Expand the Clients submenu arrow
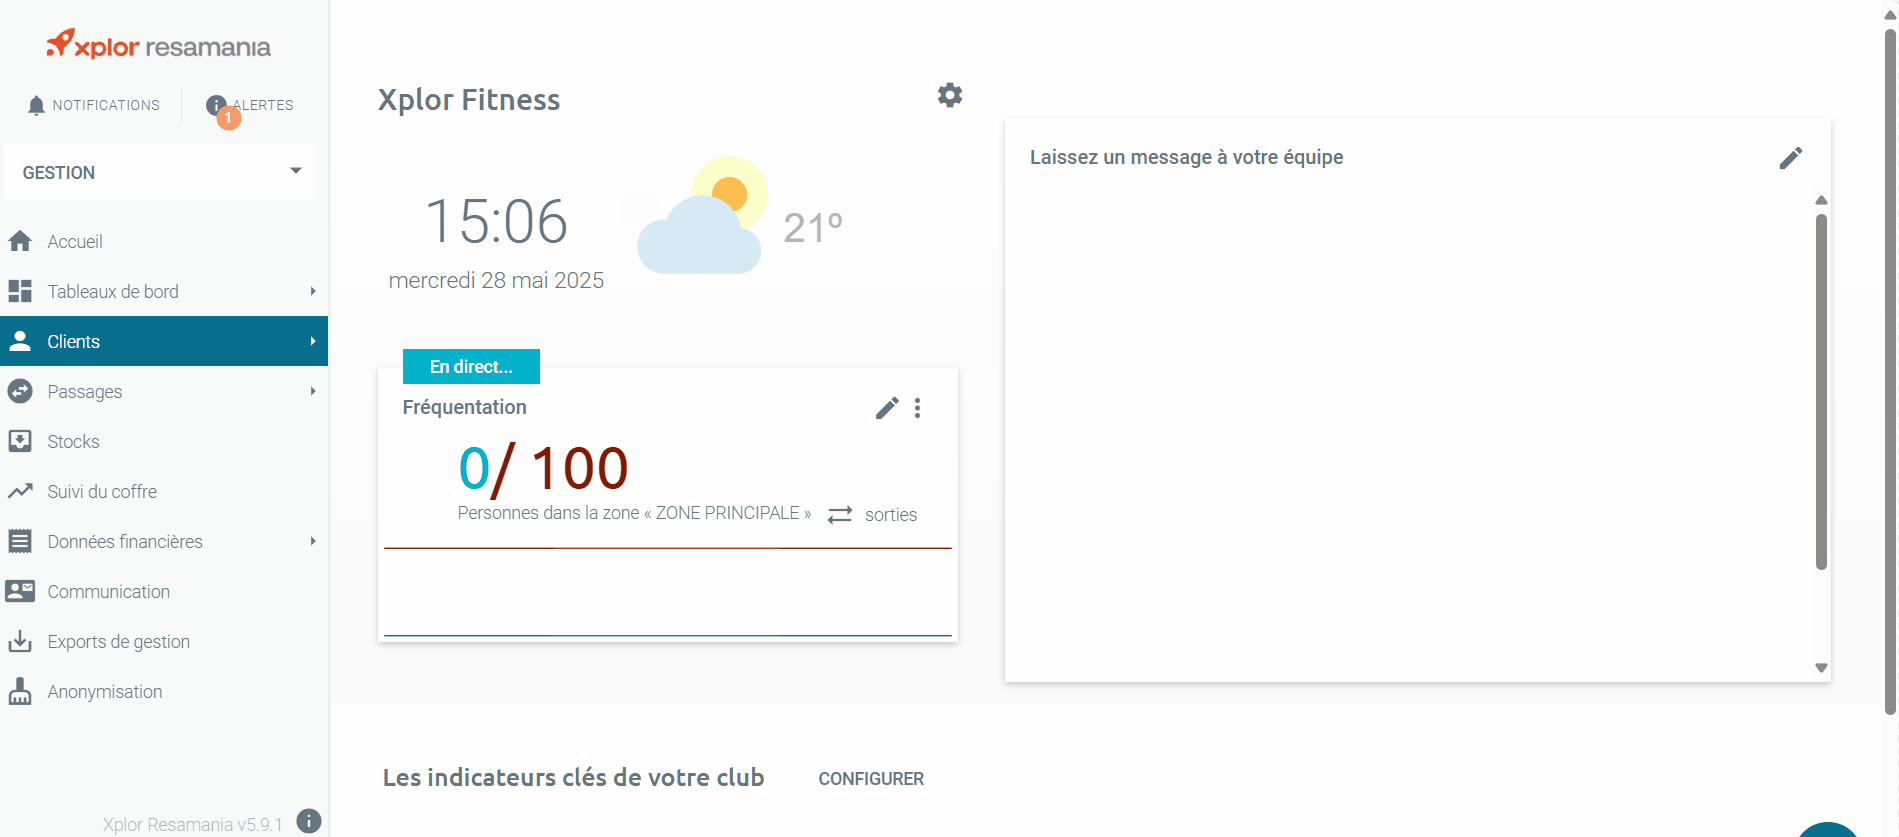Viewport: 1899px width, 837px height. click(313, 341)
